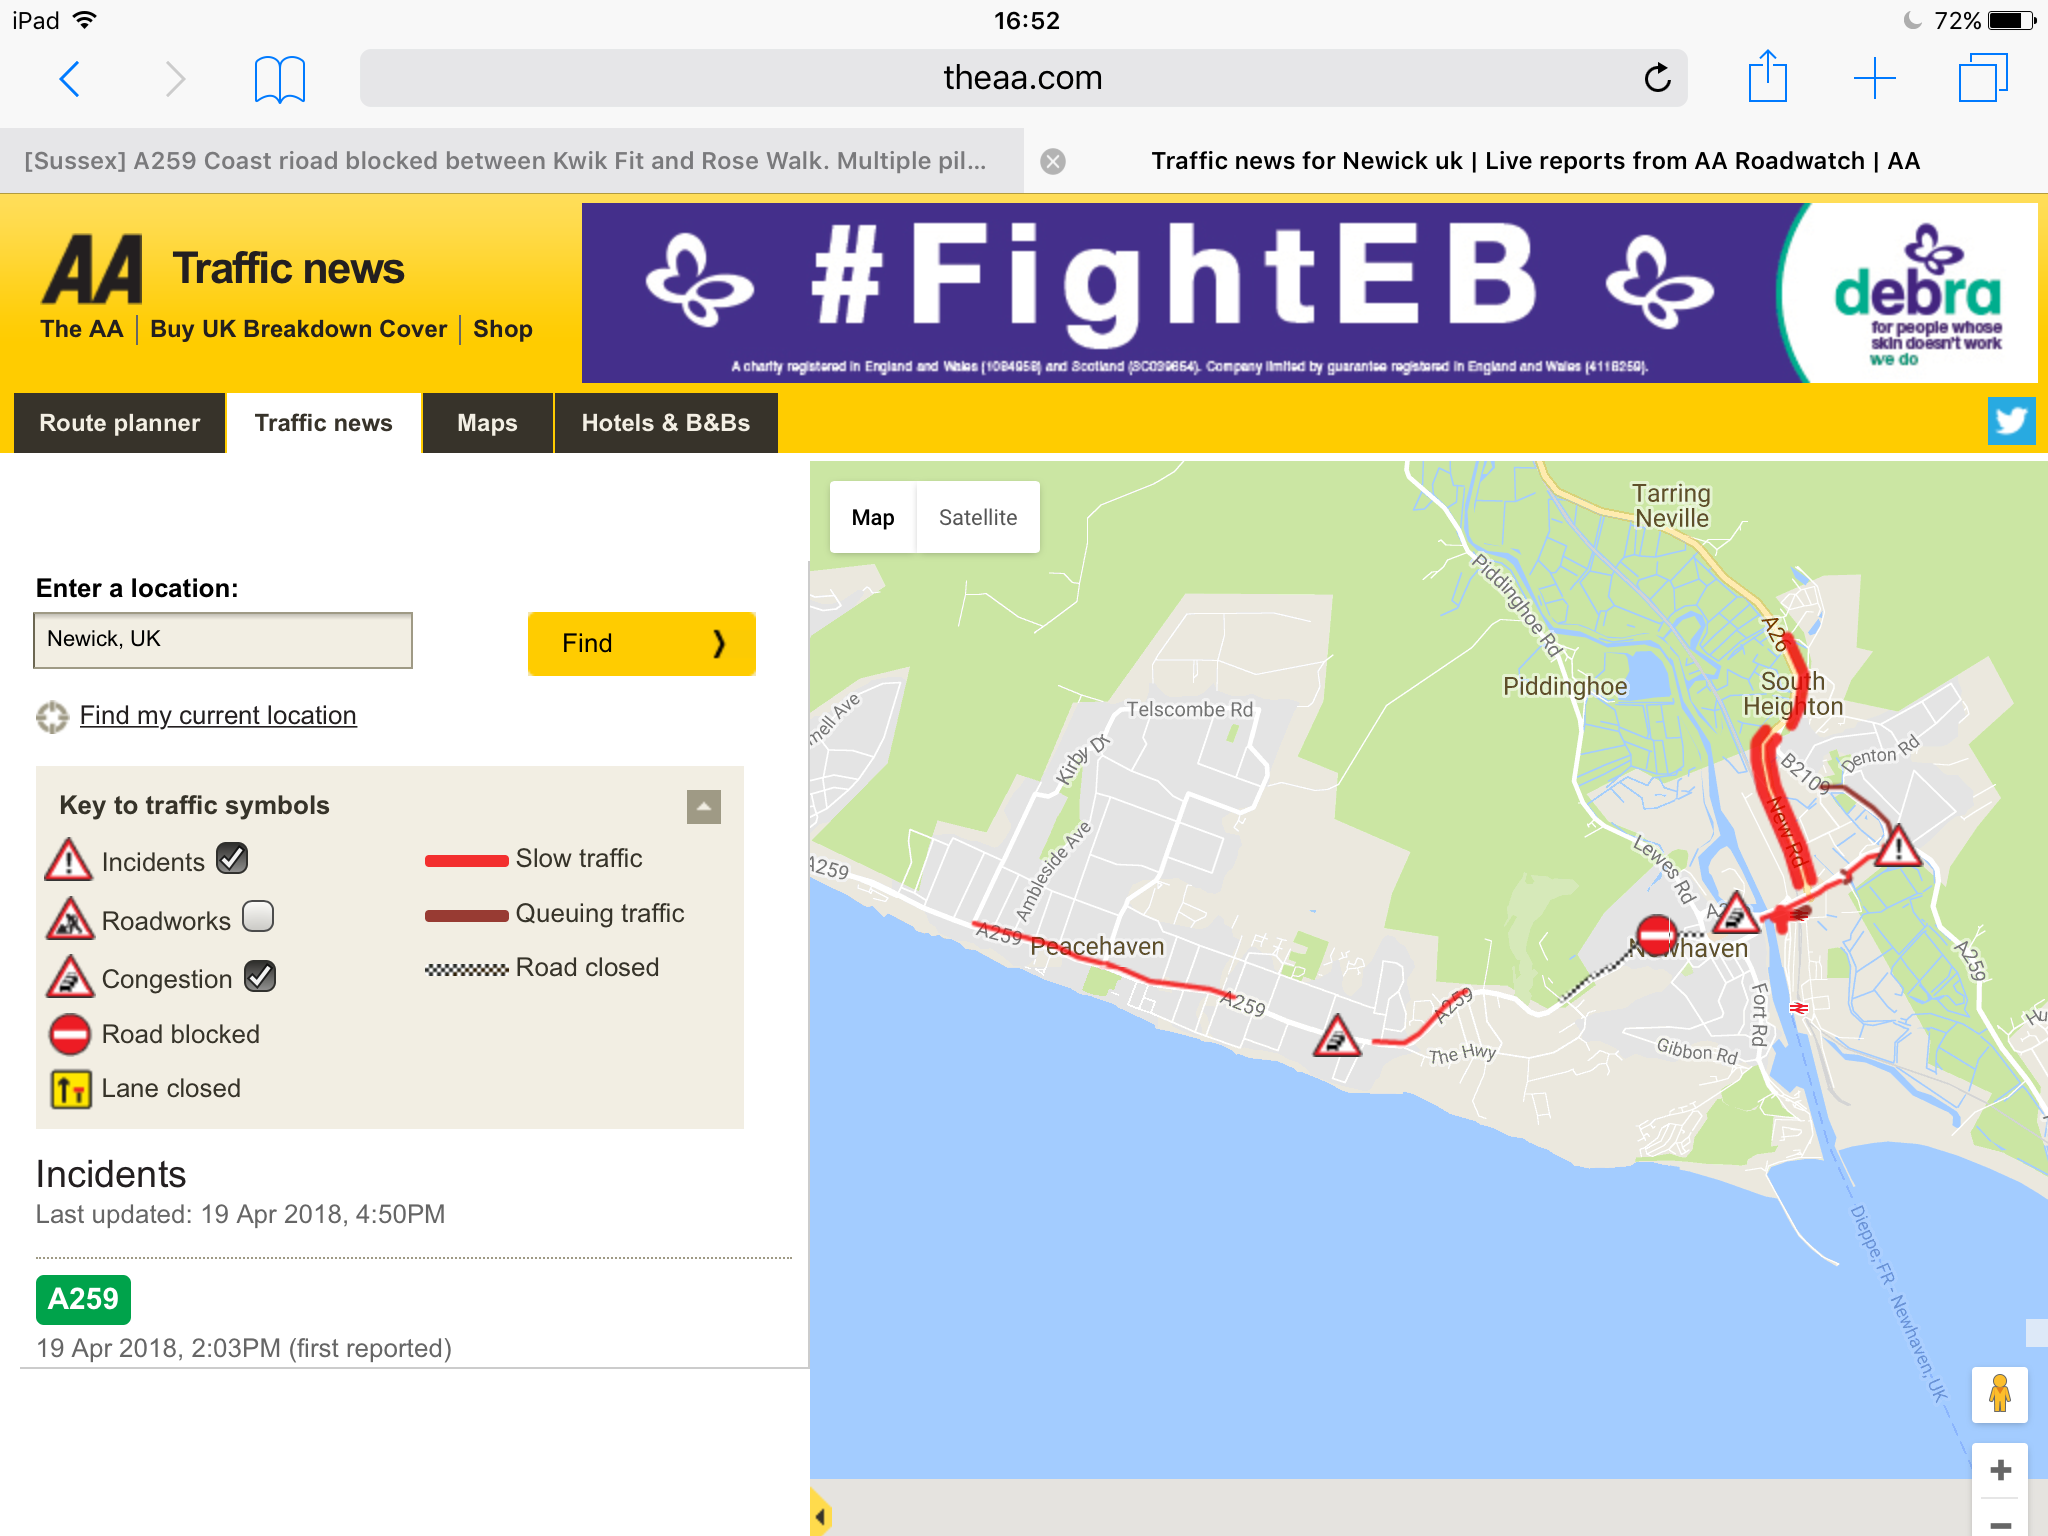Click the road blocked marker on map
This screenshot has width=2048, height=1536.
1656,935
